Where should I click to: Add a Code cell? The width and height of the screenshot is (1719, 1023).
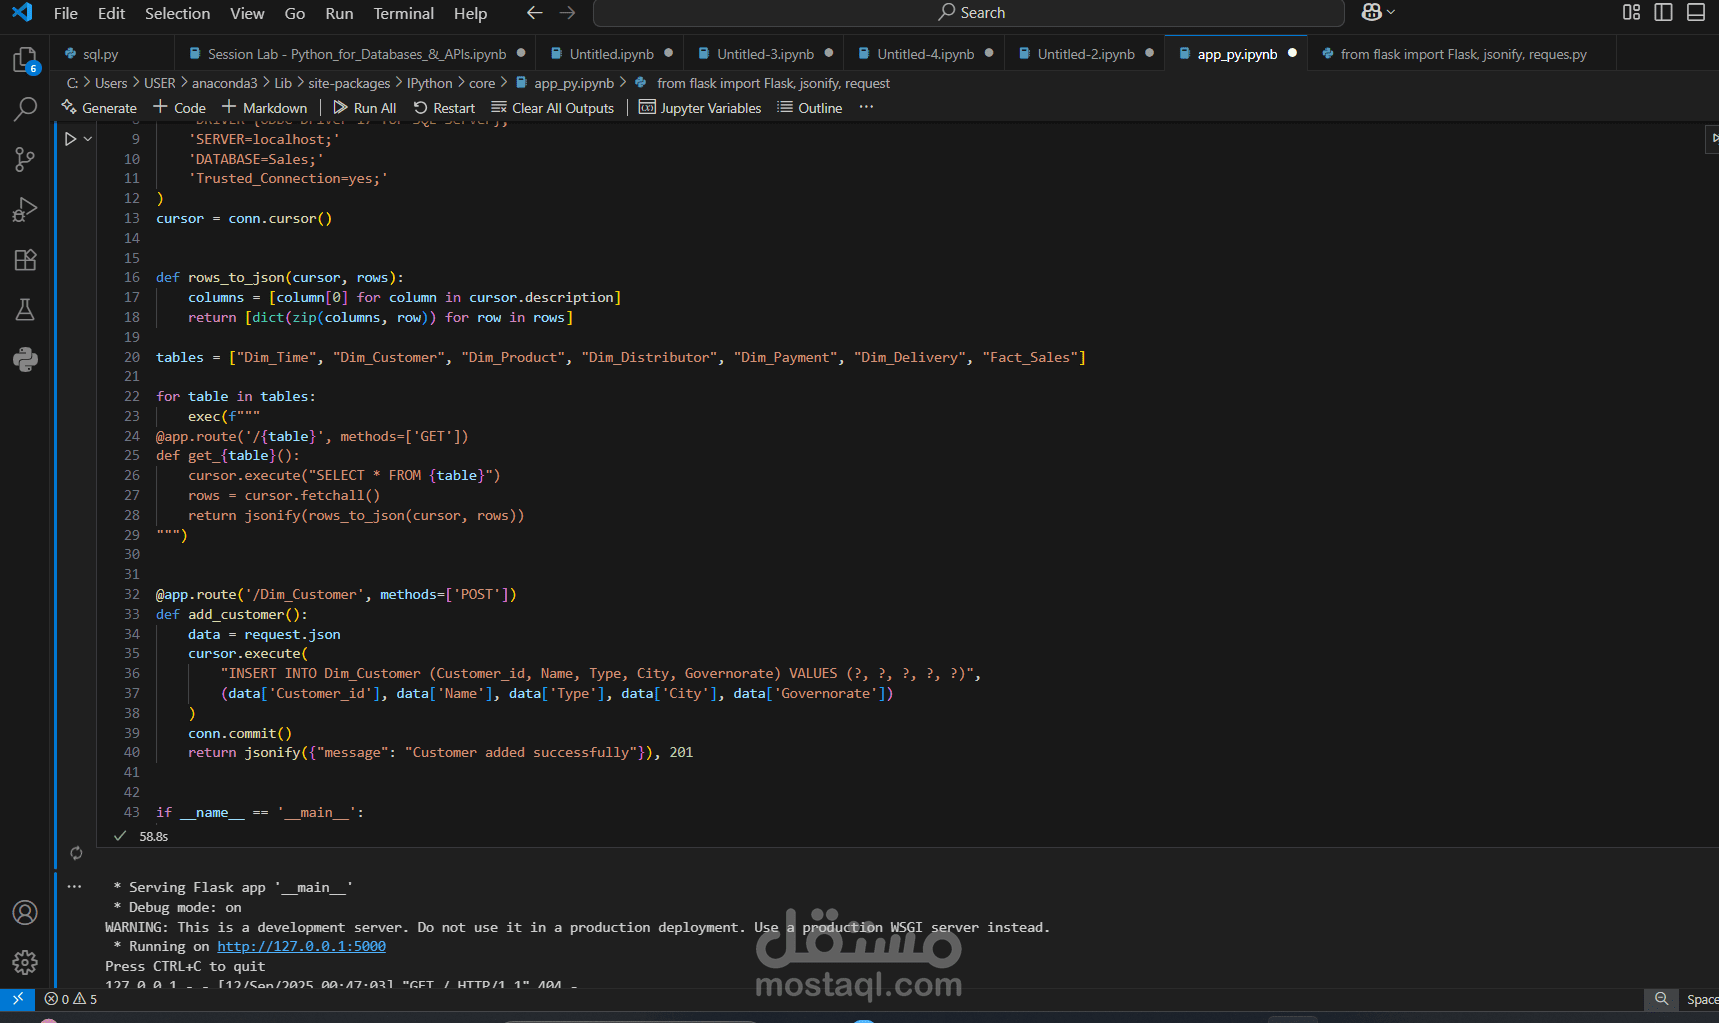click(179, 108)
